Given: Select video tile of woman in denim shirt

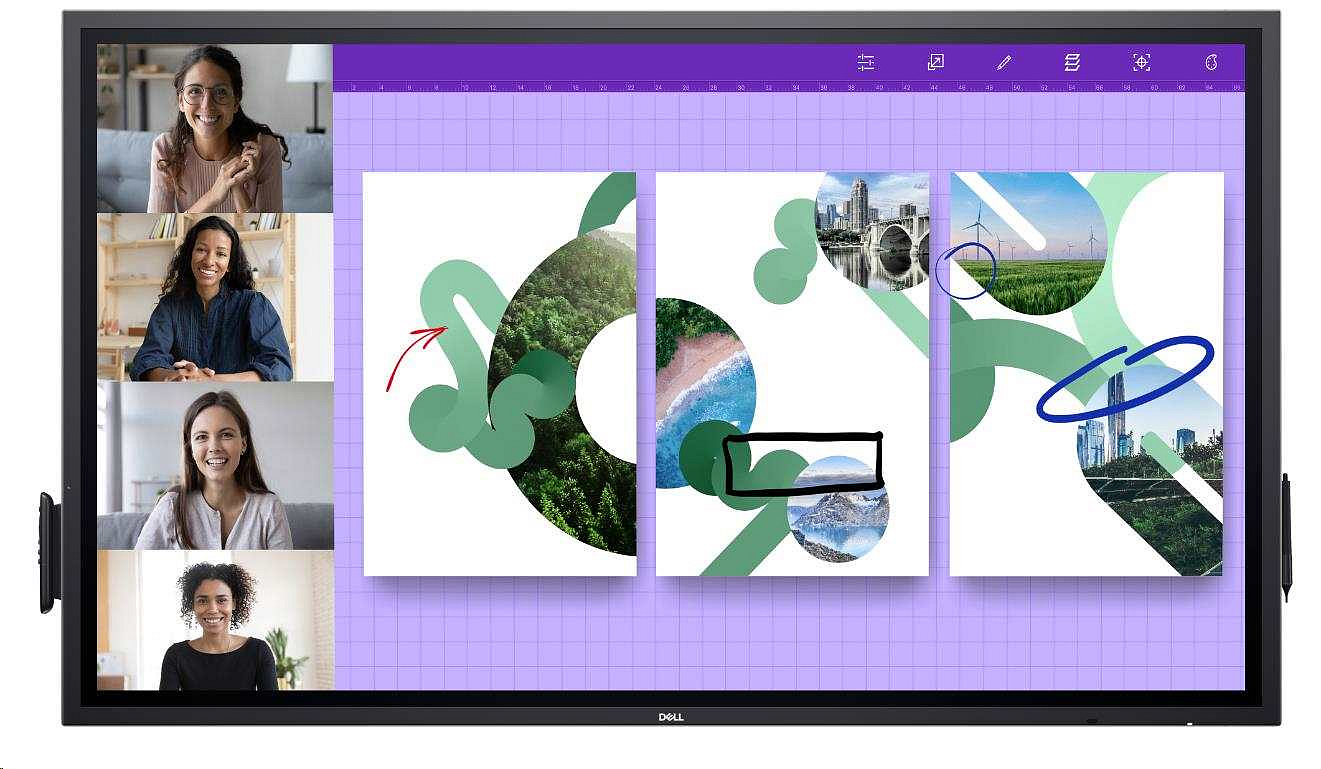Looking at the screenshot, I should [x=215, y=297].
